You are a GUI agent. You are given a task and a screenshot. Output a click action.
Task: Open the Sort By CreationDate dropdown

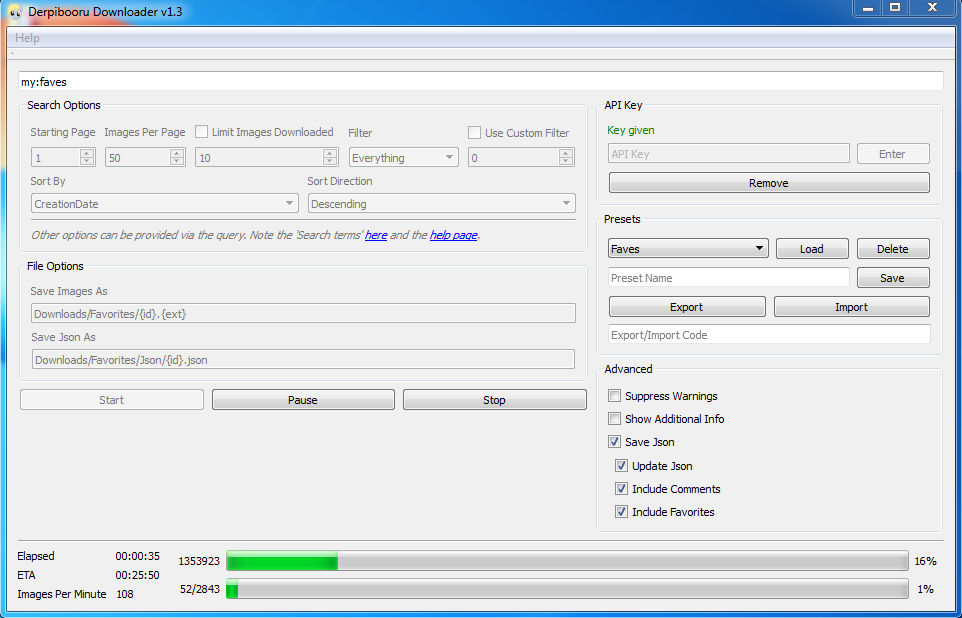[164, 204]
